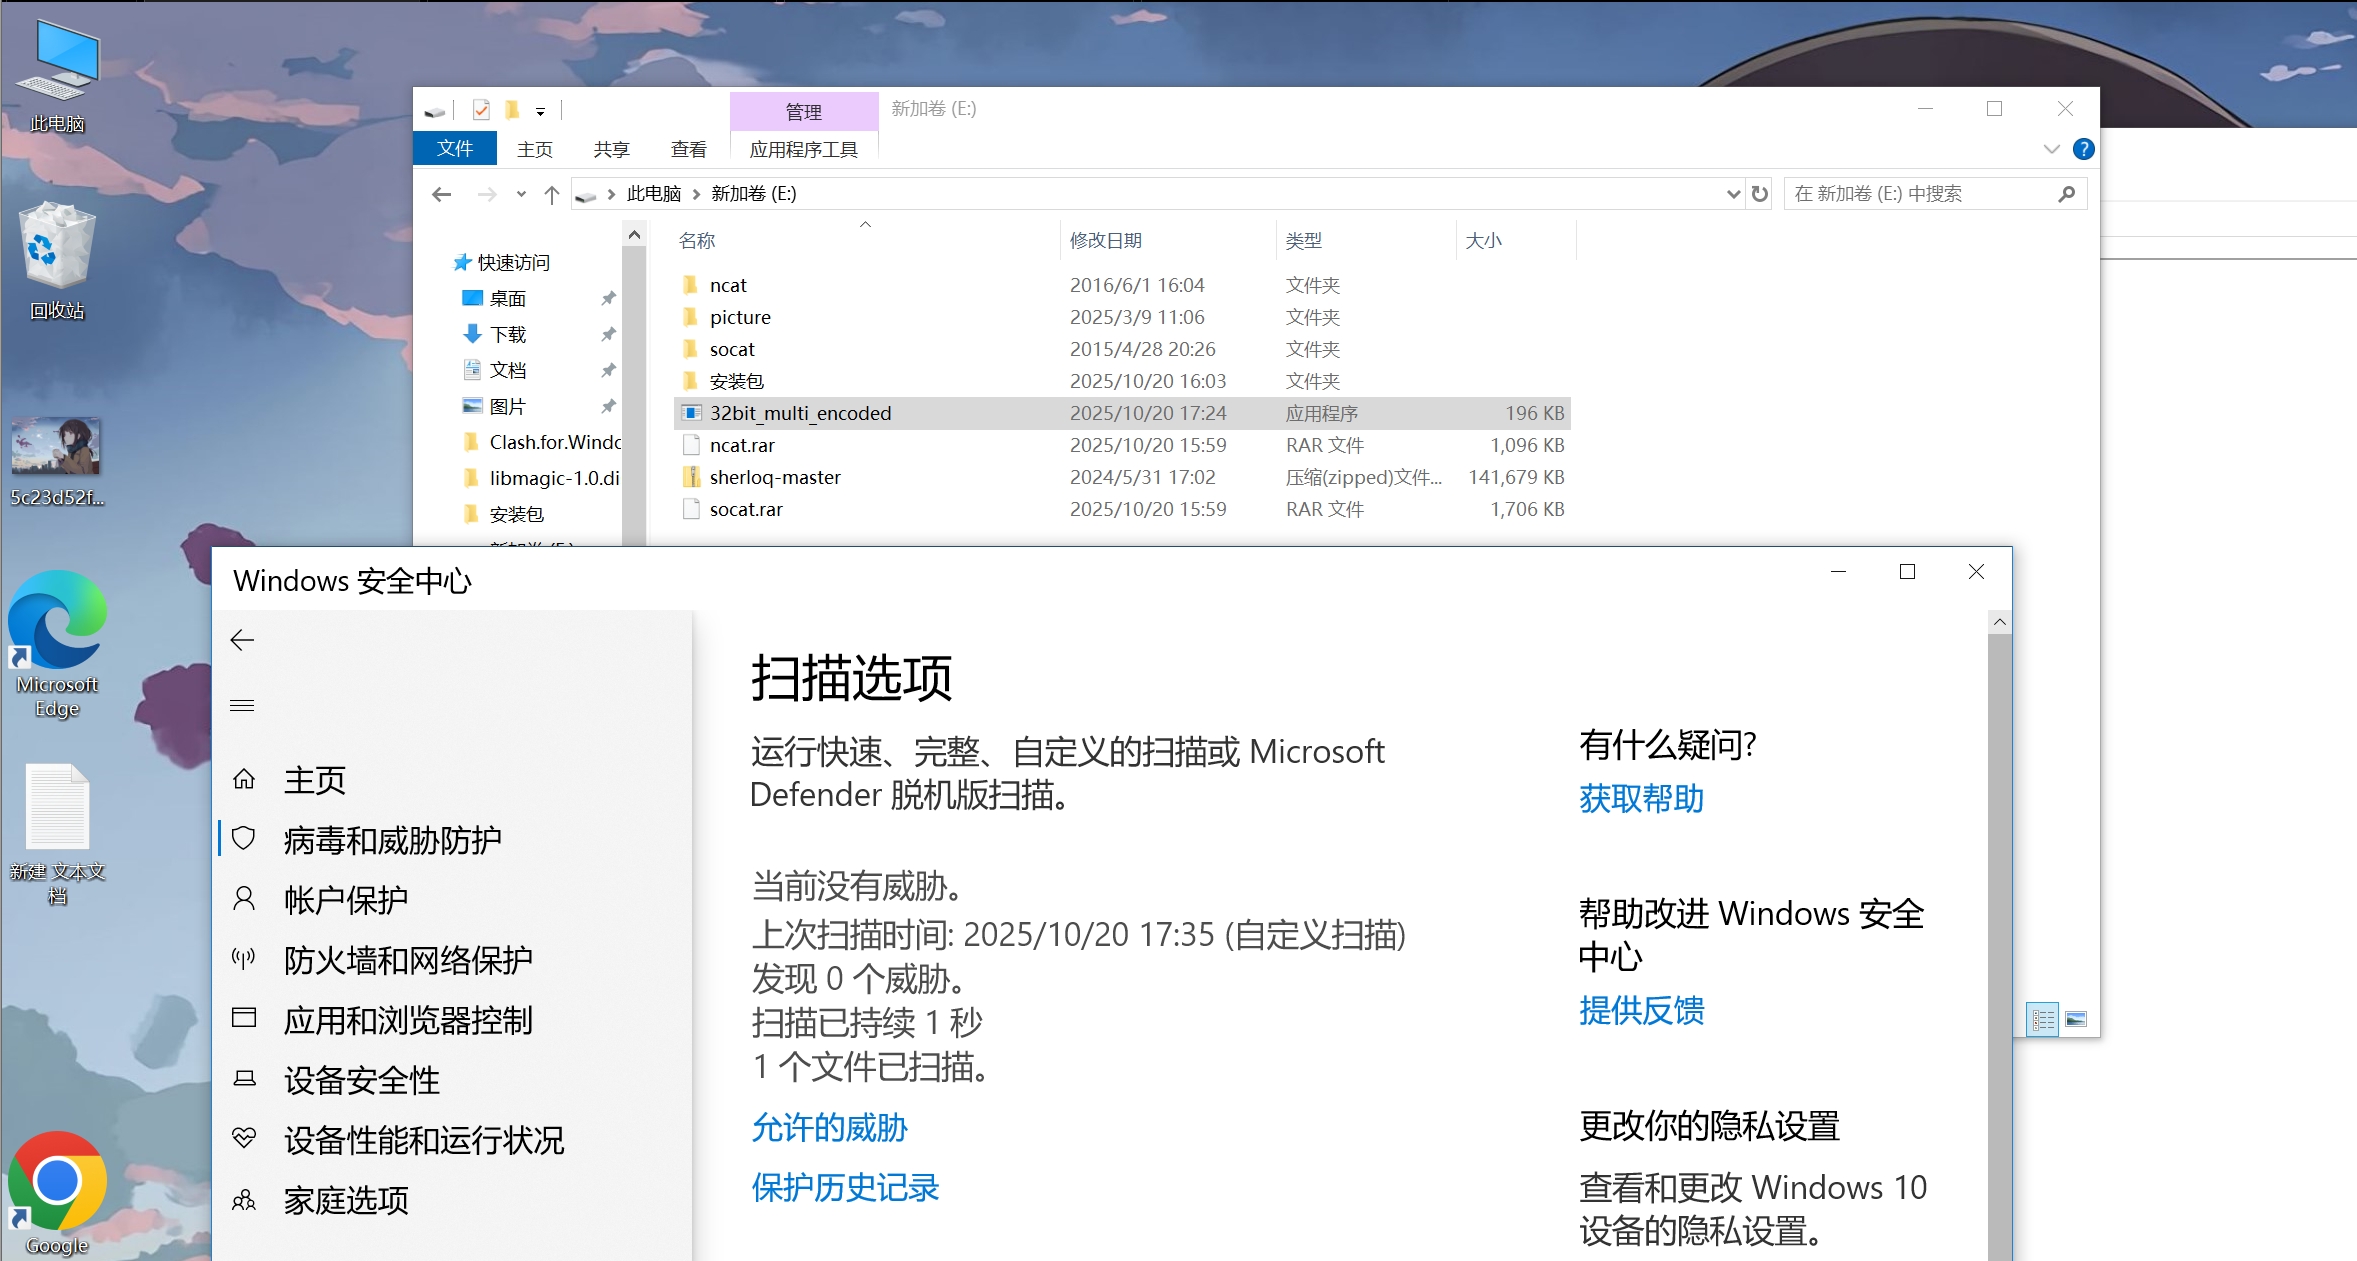Open the View ribbon tab
This screenshot has height=1261, width=2357.
tap(688, 149)
